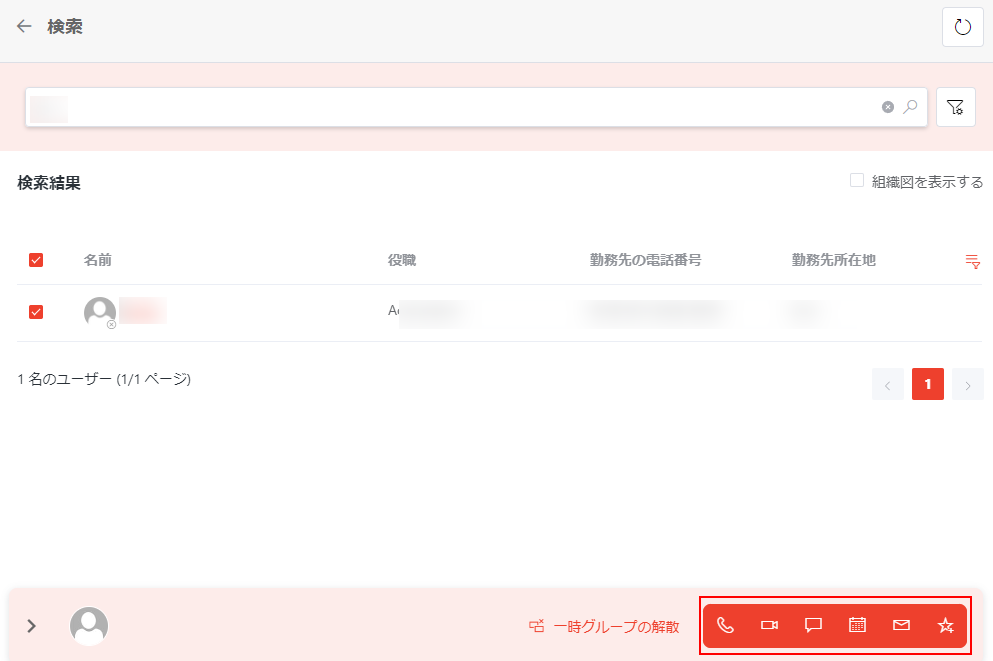The image size is (993, 661).
Task: Schedule a meeting via the calendar icon
Action: pos(857,626)
